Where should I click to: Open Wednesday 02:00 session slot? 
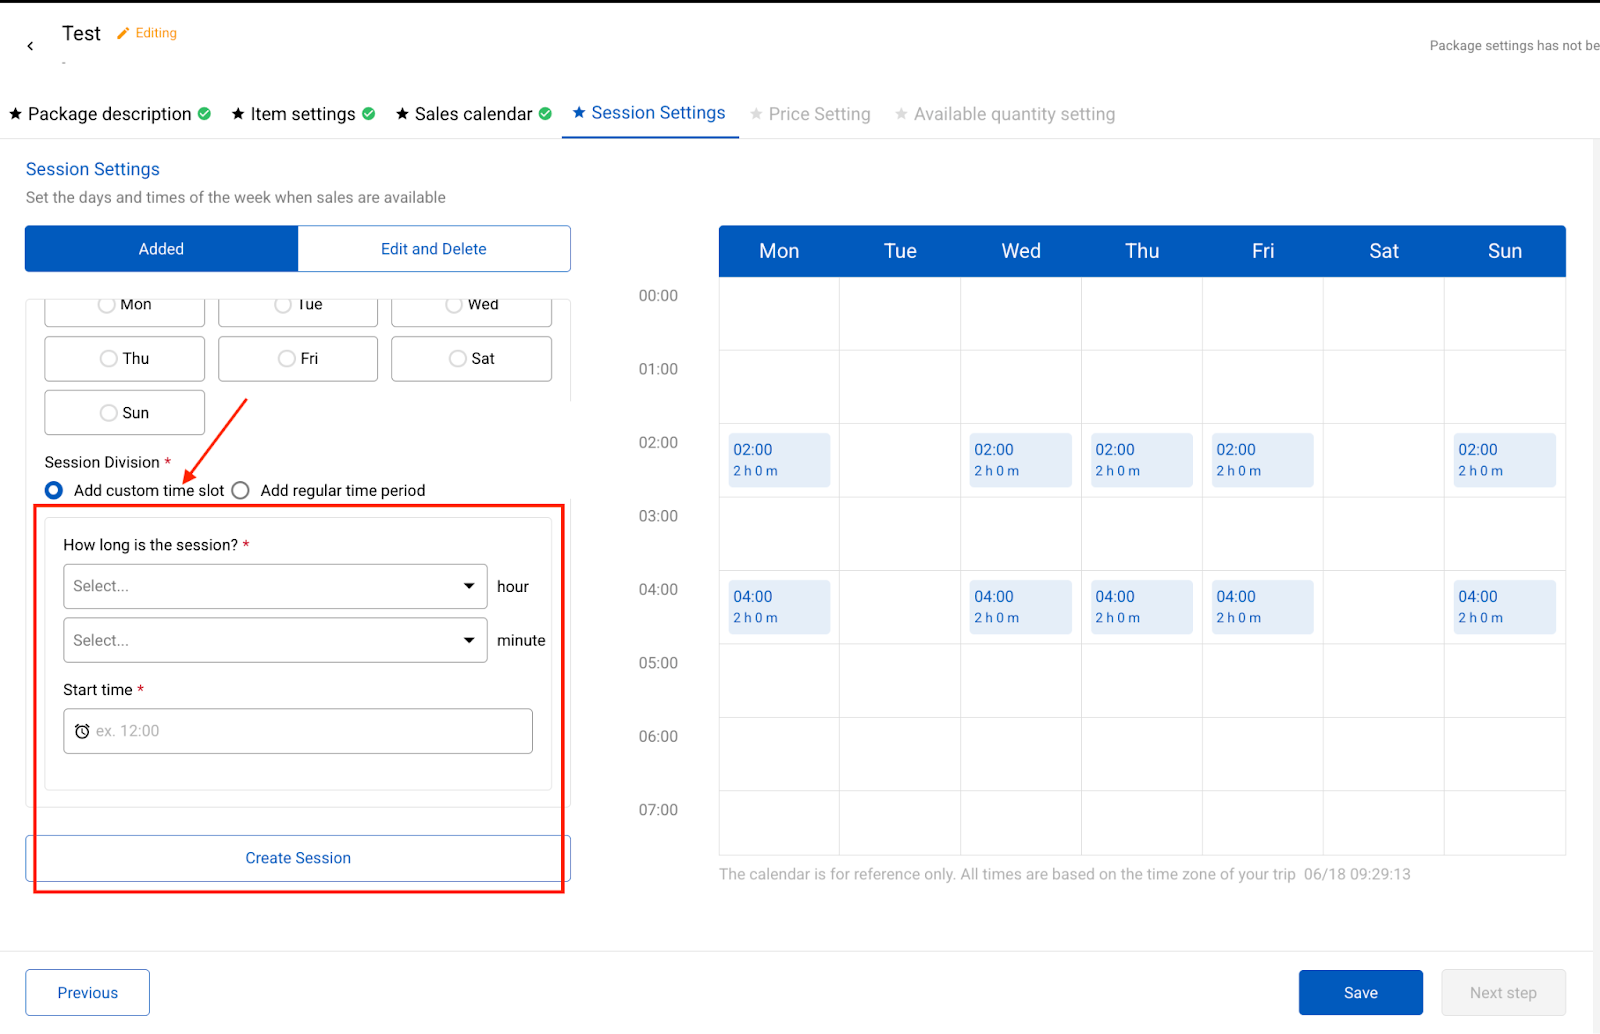[1021, 460]
